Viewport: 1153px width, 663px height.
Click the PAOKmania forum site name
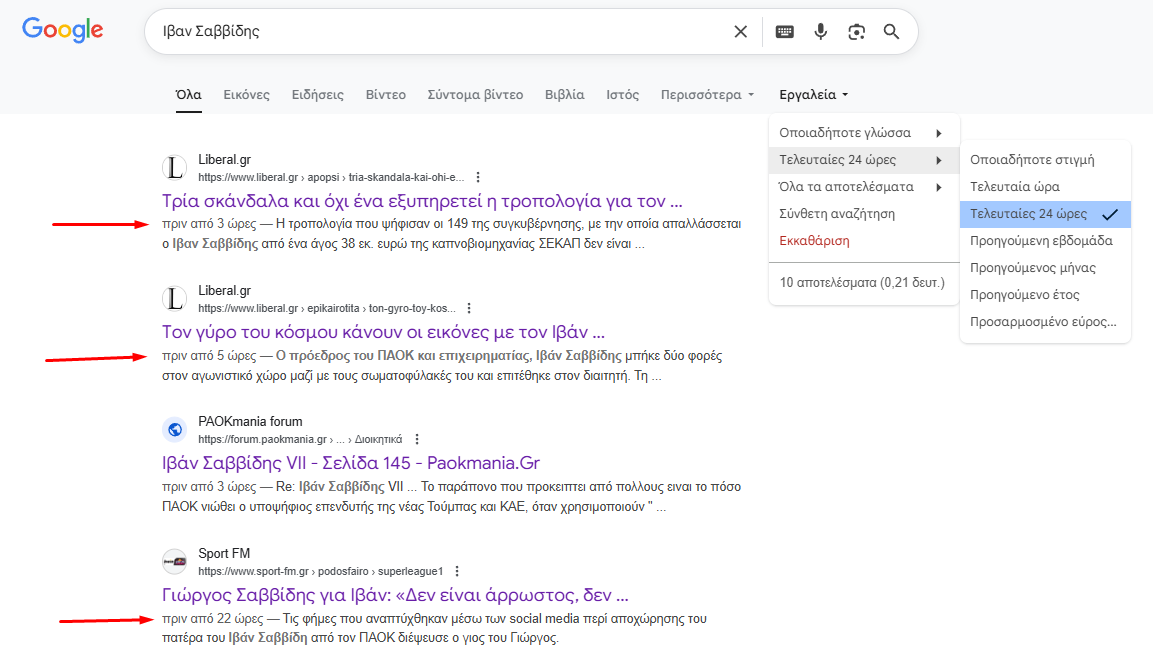pos(250,422)
